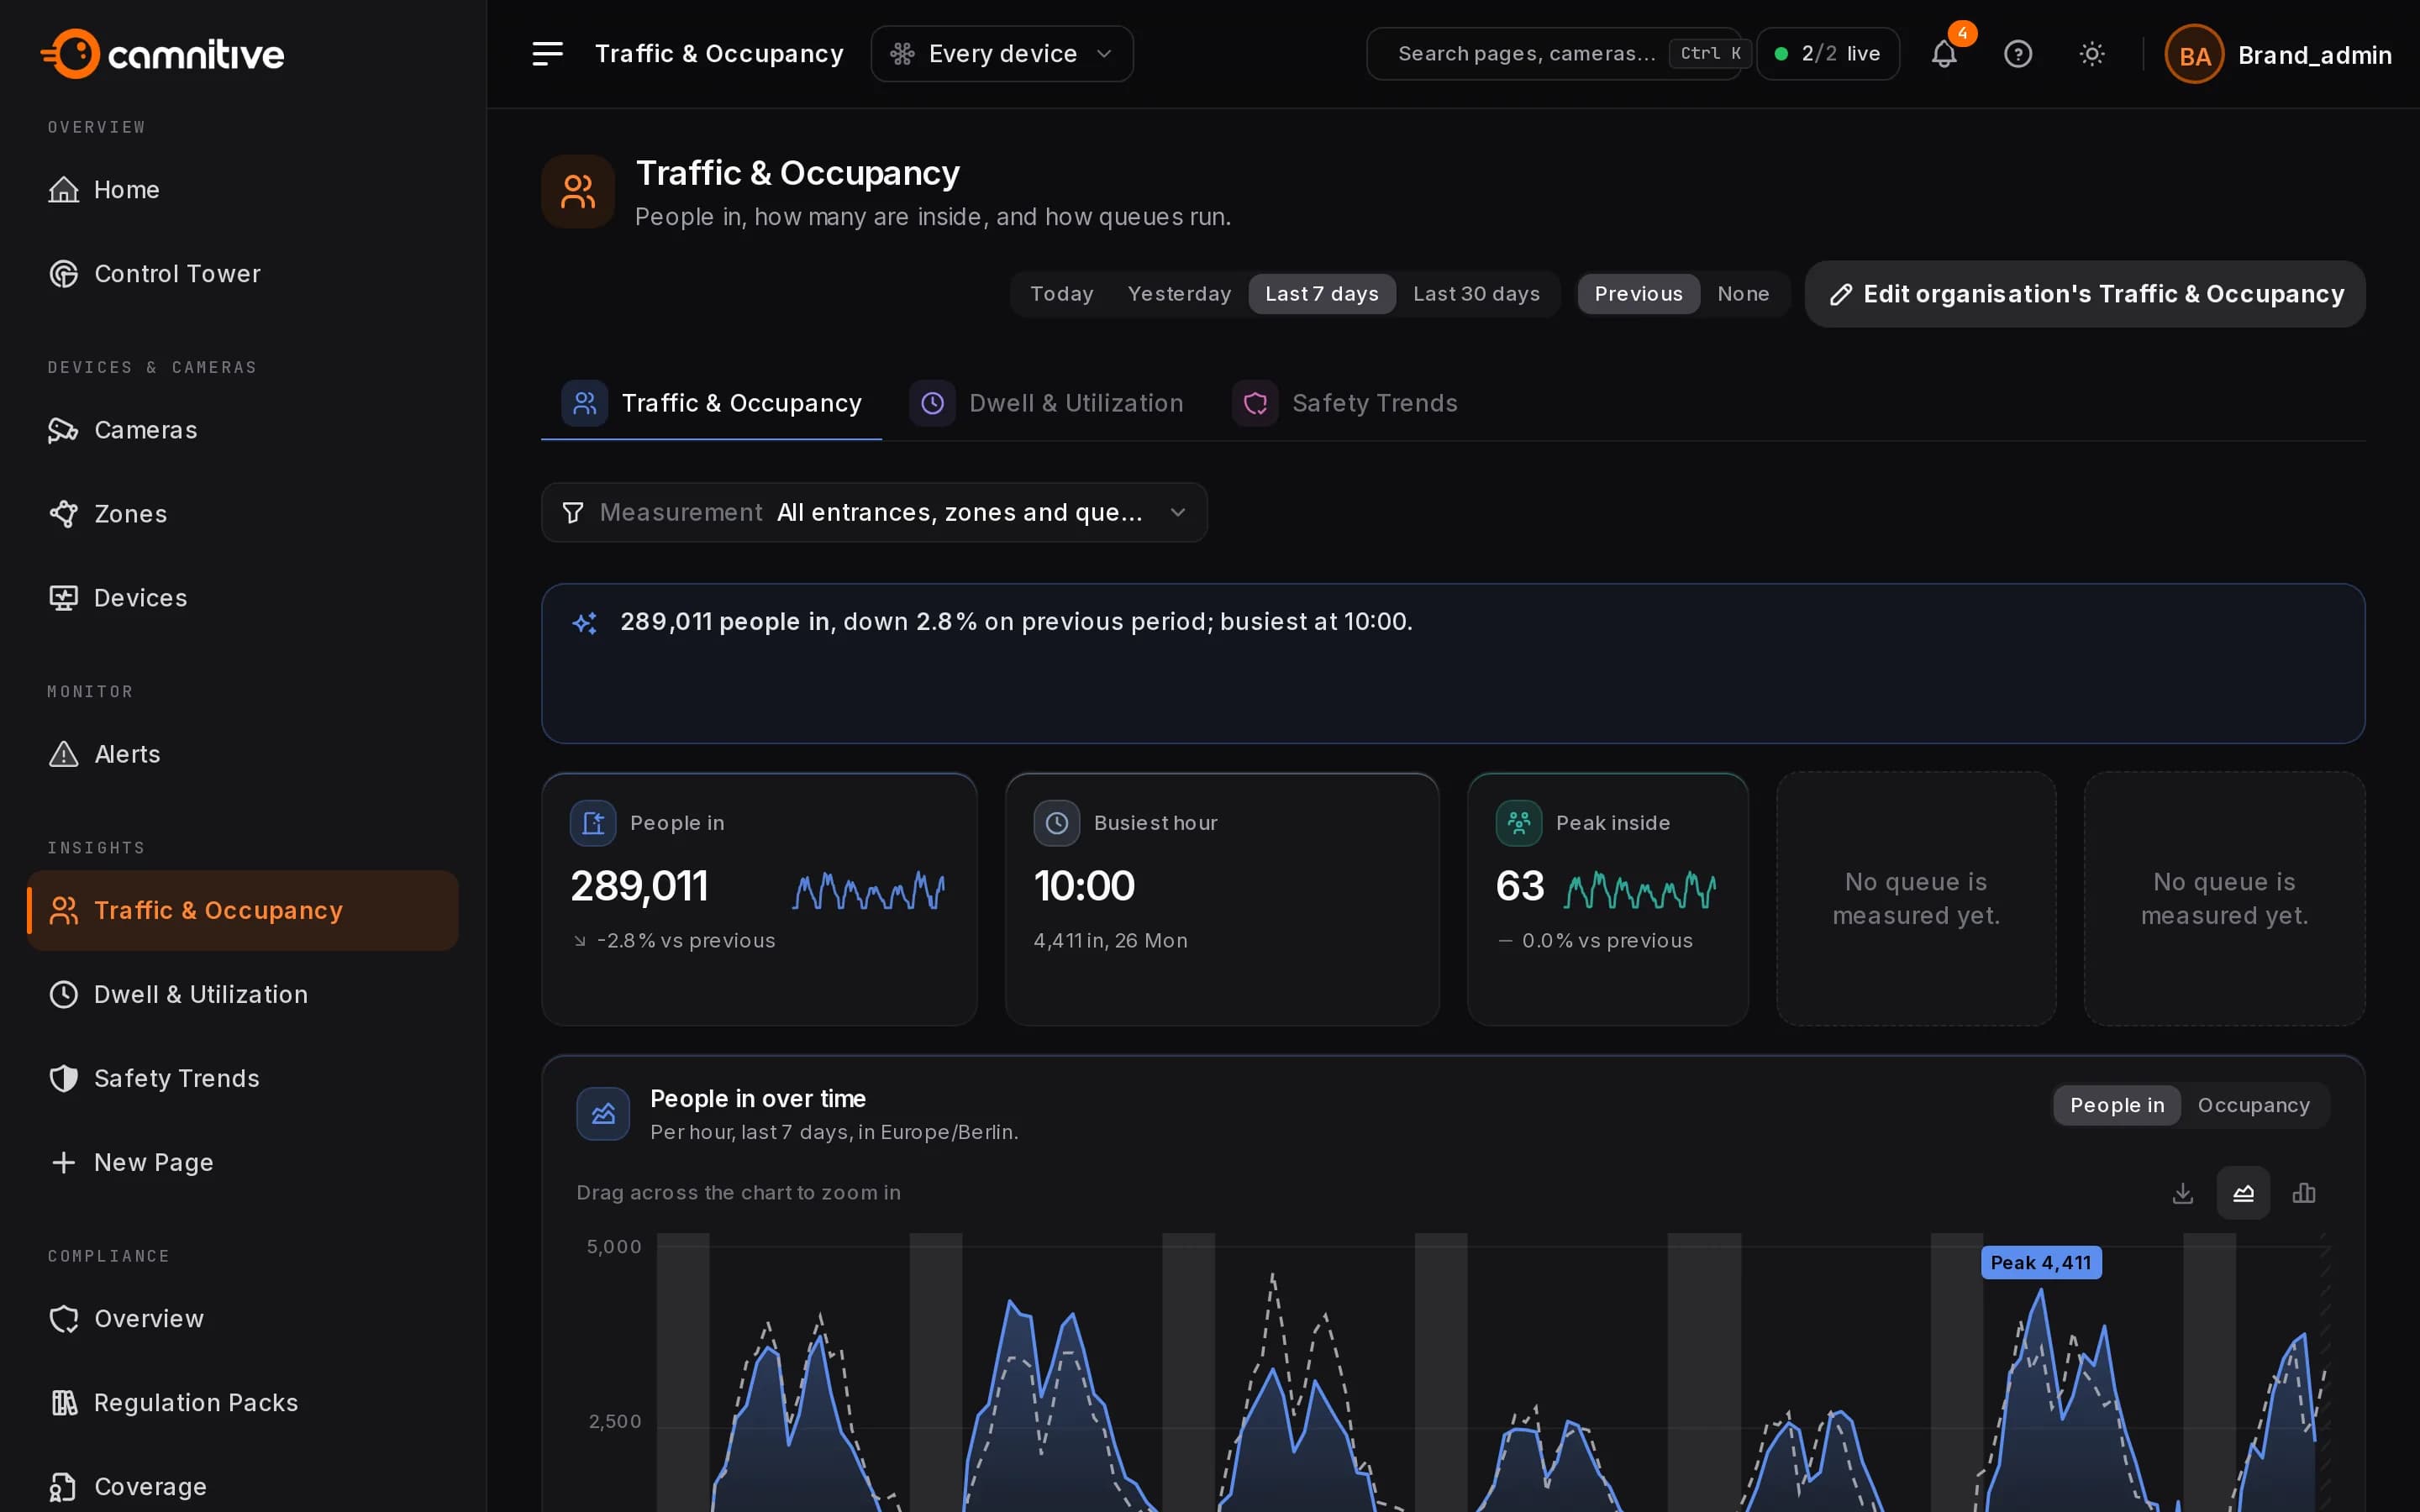This screenshot has width=2420, height=1512.
Task: Open Alerts in sidebar
Action: coord(243,754)
